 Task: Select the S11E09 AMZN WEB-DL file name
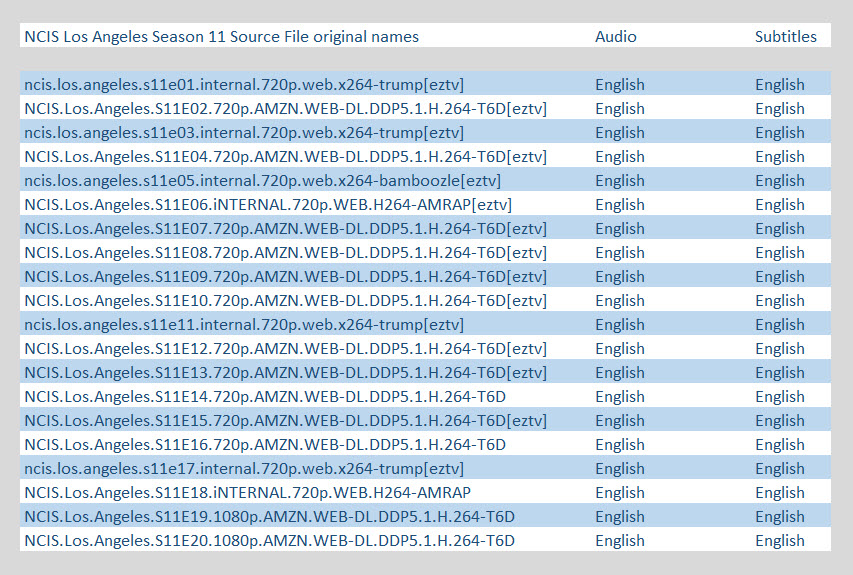coord(286,276)
